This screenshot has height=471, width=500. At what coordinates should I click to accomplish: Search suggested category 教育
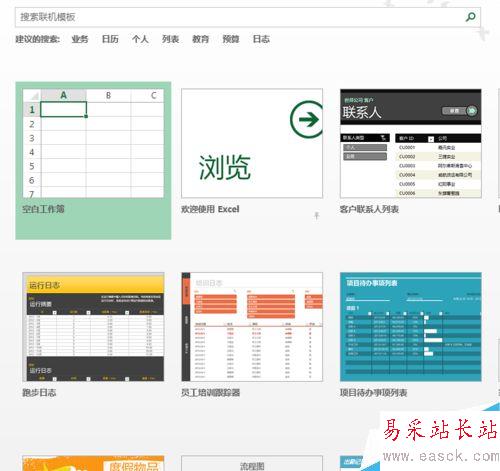(200, 39)
